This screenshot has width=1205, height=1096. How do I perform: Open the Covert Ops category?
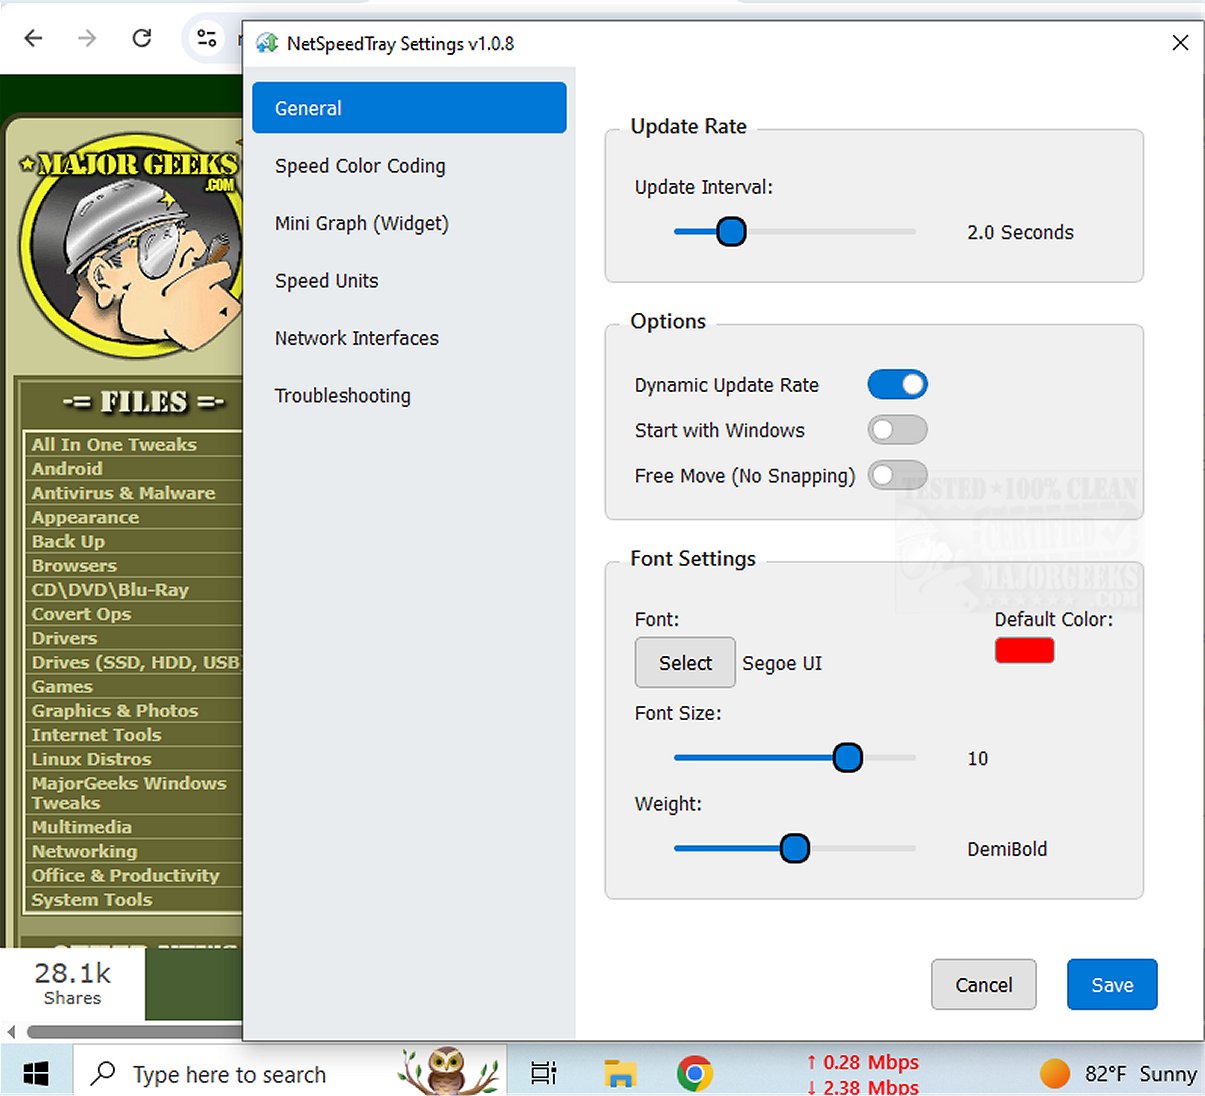click(x=81, y=614)
